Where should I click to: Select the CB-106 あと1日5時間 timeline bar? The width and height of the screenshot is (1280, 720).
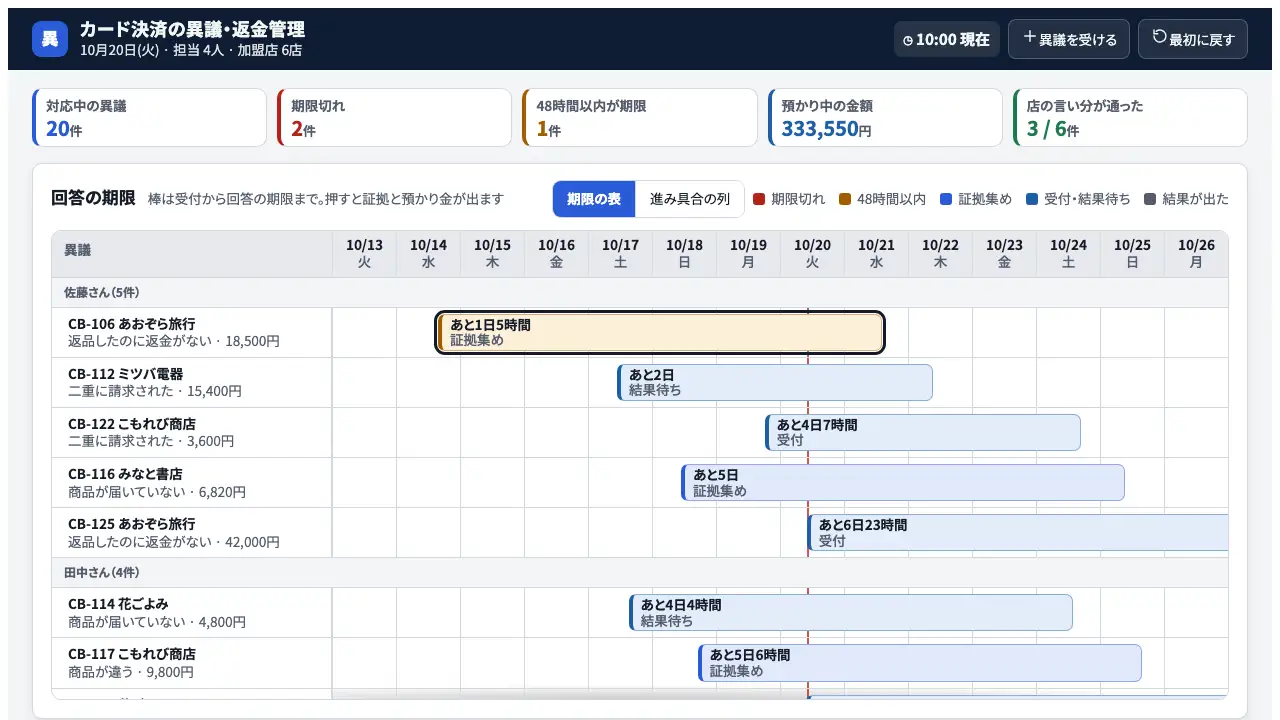660,333
